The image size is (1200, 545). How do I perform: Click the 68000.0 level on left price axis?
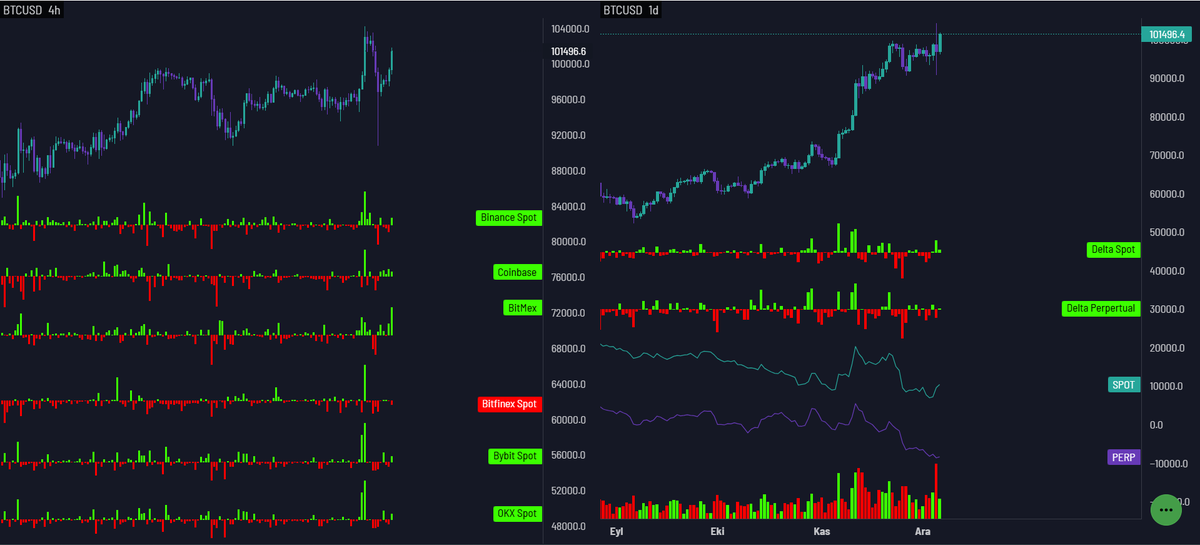coord(570,349)
